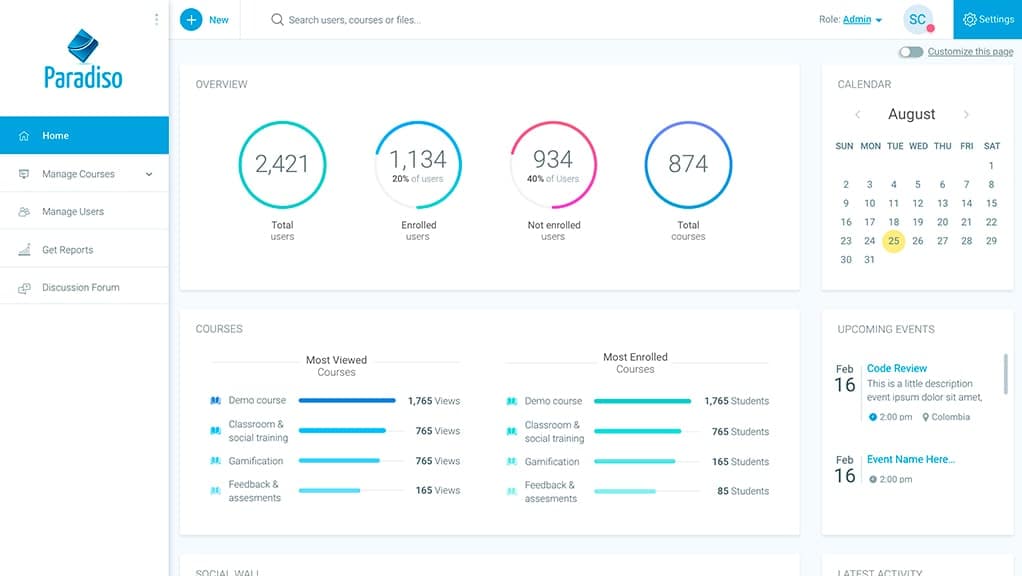1022x576 pixels.
Task: Click Classroom & social training in Most Enrolled
Action: [x=554, y=431]
